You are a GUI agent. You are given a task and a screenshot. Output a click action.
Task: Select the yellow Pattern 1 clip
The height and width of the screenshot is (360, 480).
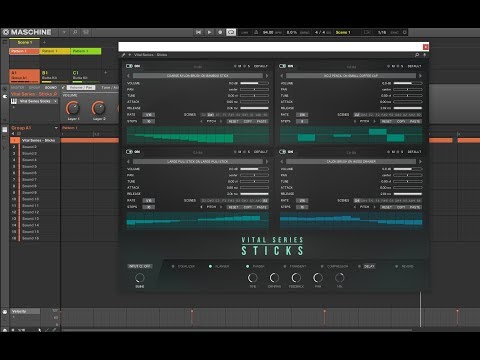pos(55,51)
